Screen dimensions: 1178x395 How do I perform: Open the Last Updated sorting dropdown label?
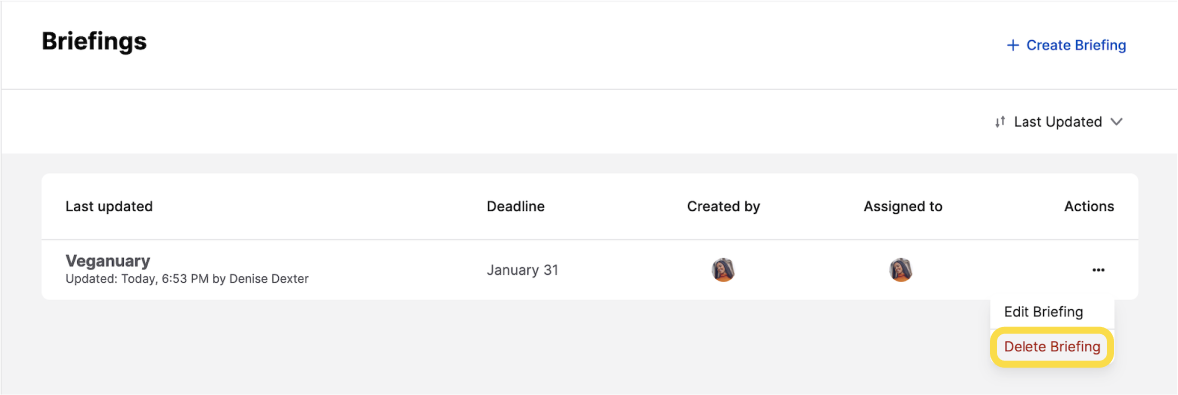(1058, 122)
